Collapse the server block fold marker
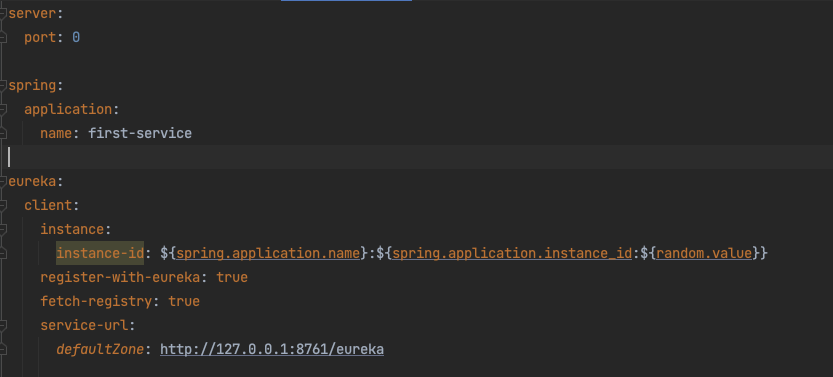The image size is (833, 377). [3, 14]
